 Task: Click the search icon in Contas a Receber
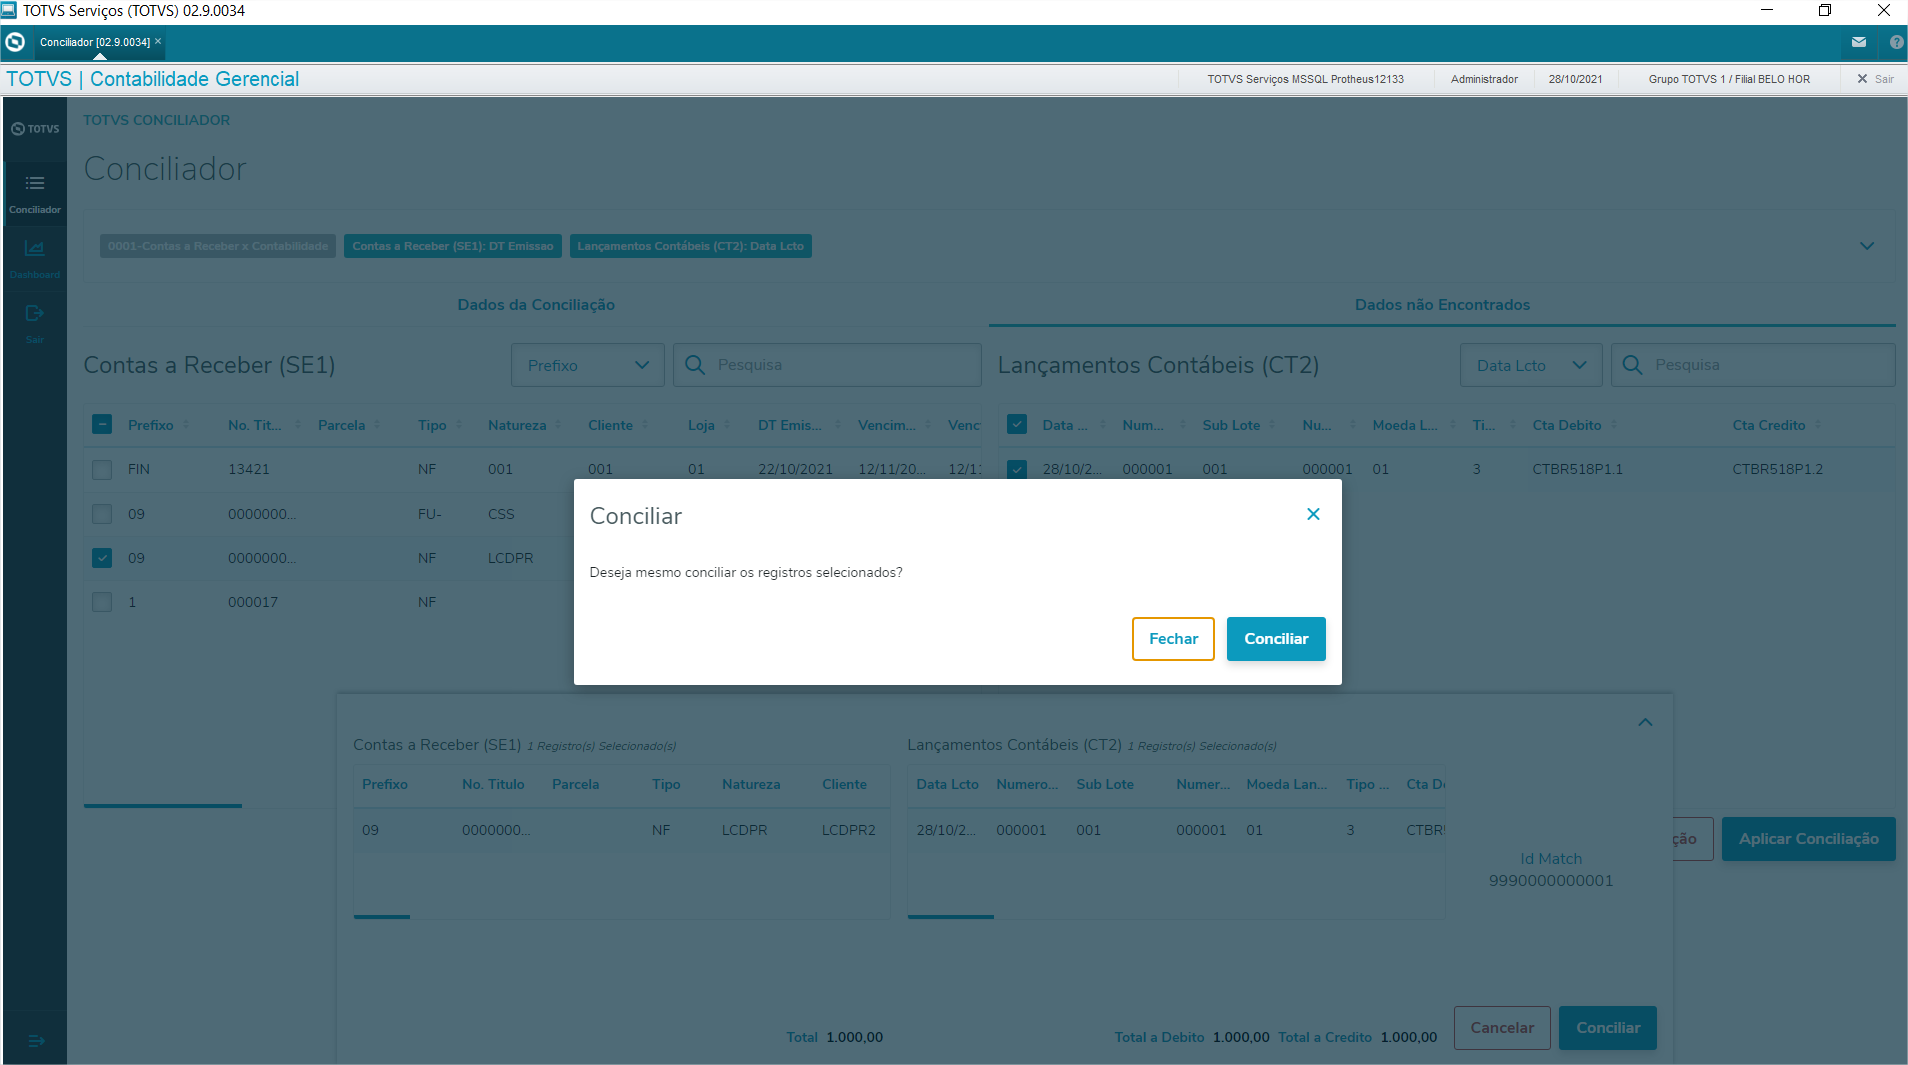(x=695, y=365)
